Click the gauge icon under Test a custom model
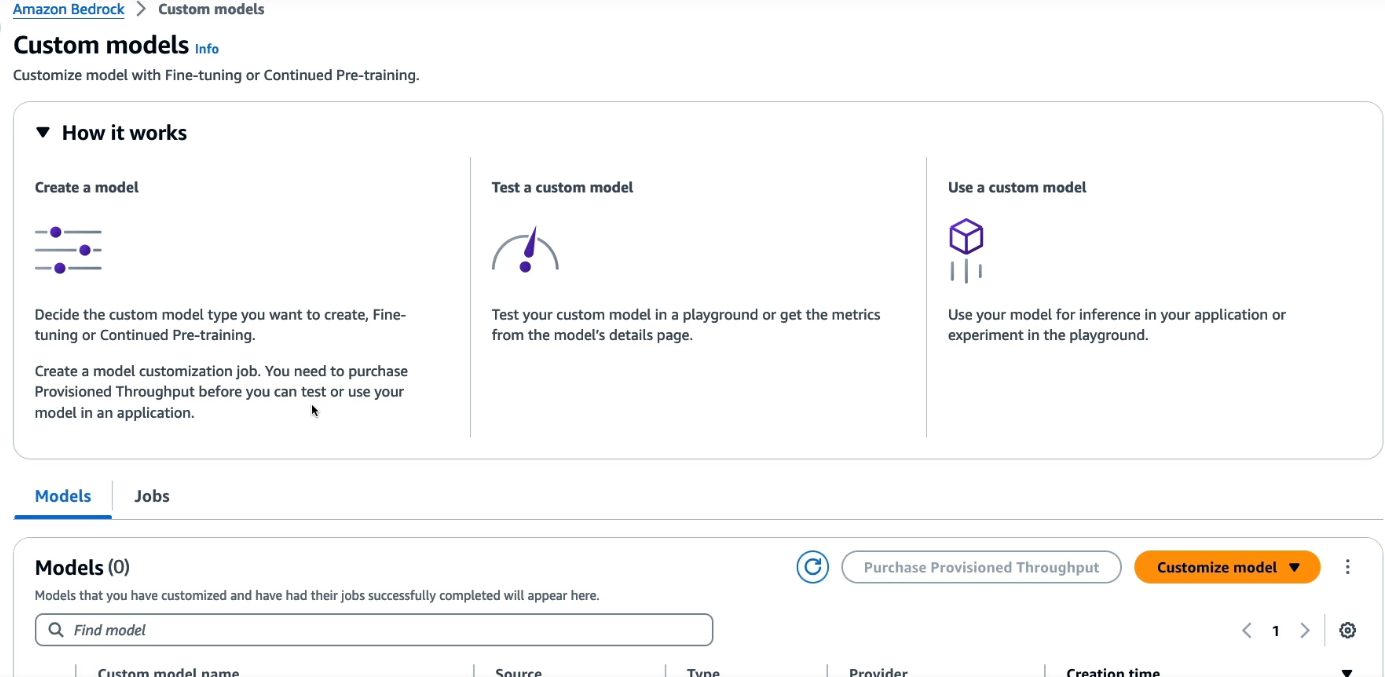Image resolution: width=1385 pixels, height=677 pixels. point(525,250)
